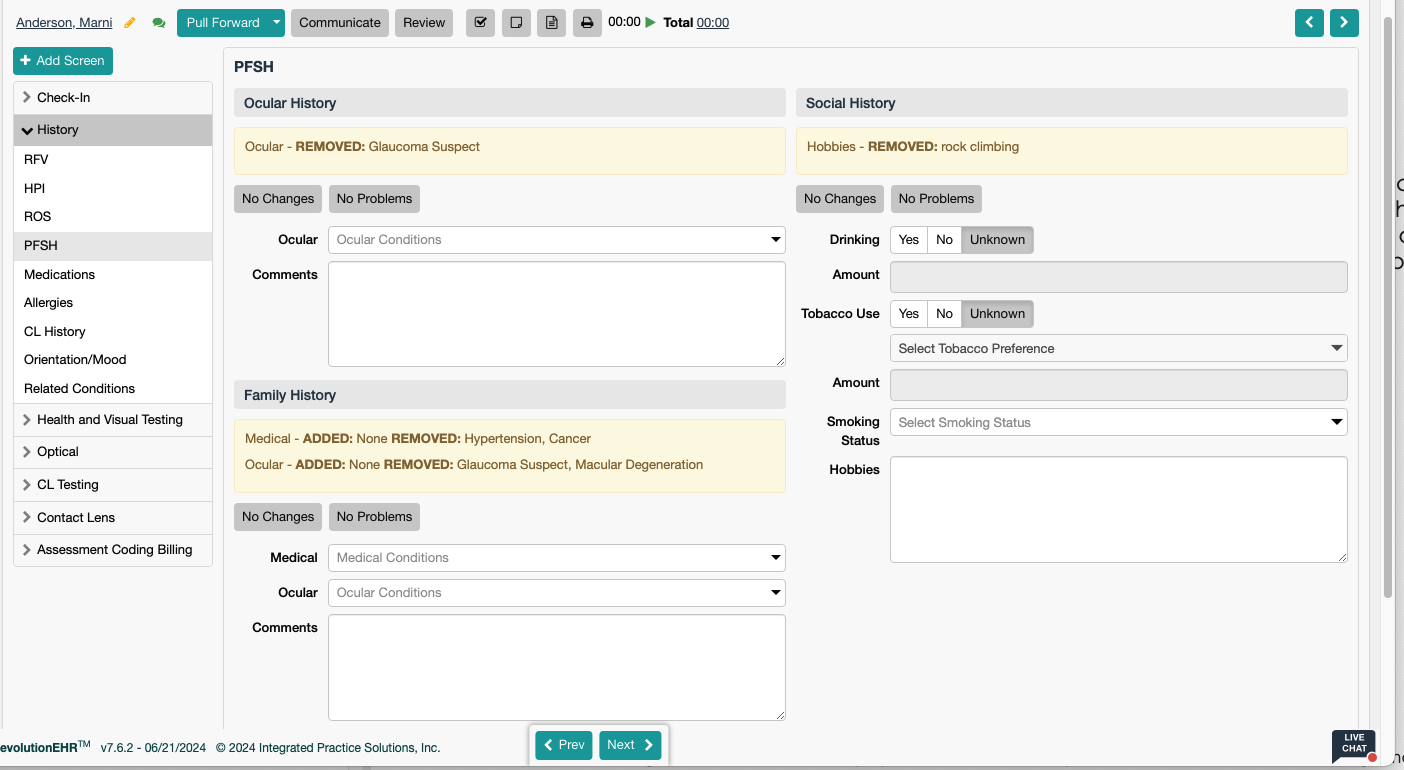The width and height of the screenshot is (1404, 770).
Task: Expand the Optical section
Action: tap(113, 452)
